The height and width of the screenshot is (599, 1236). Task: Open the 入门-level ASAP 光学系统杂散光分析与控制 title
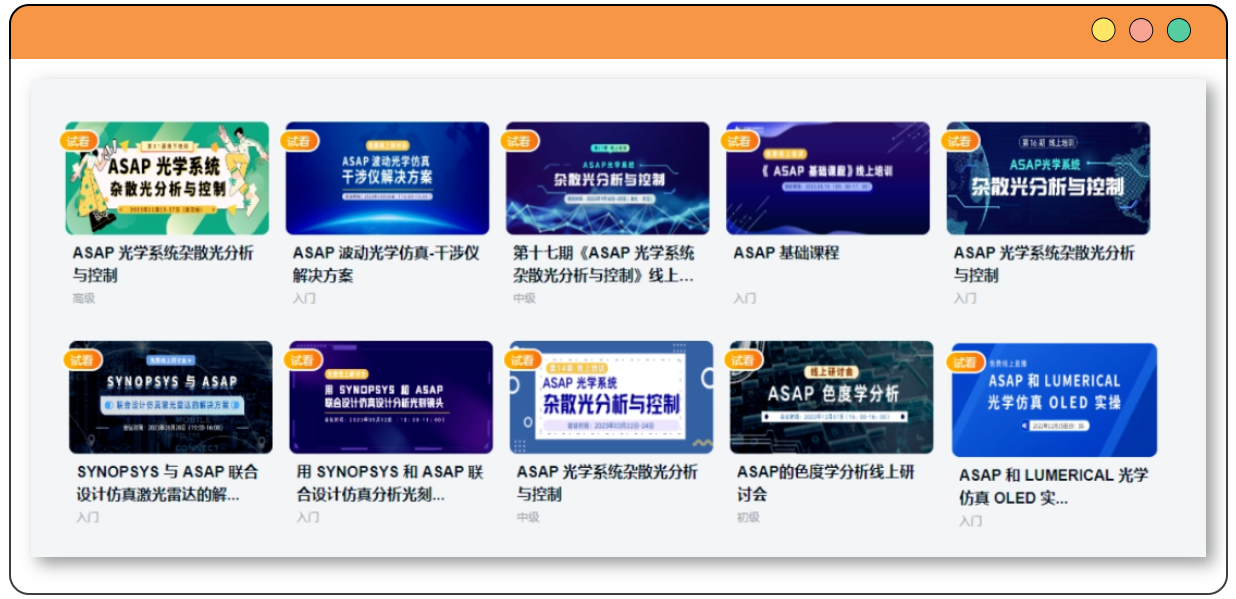pyautogui.click(x=1044, y=264)
